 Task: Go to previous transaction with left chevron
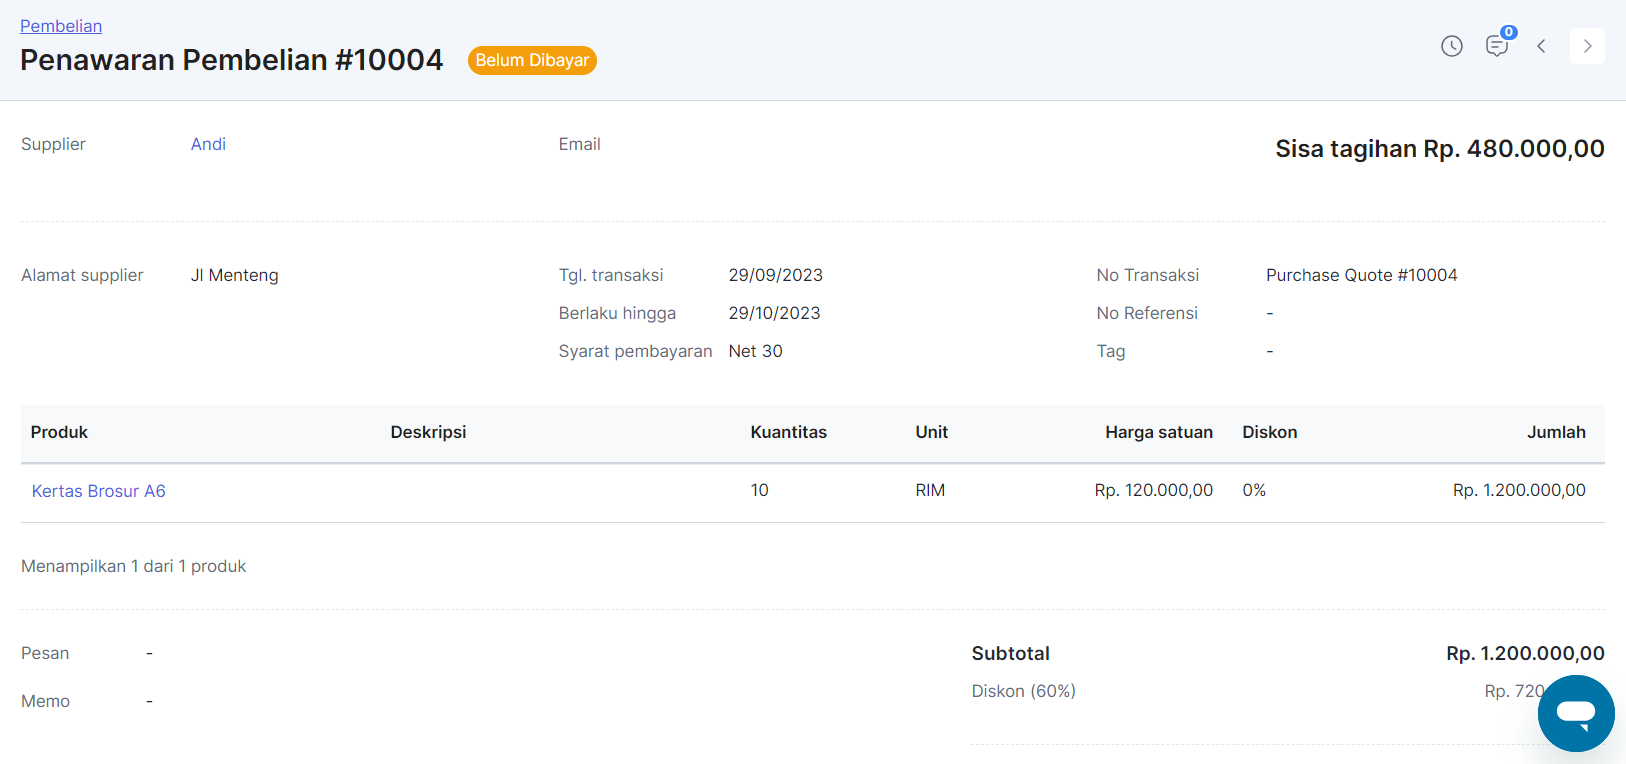1541,46
